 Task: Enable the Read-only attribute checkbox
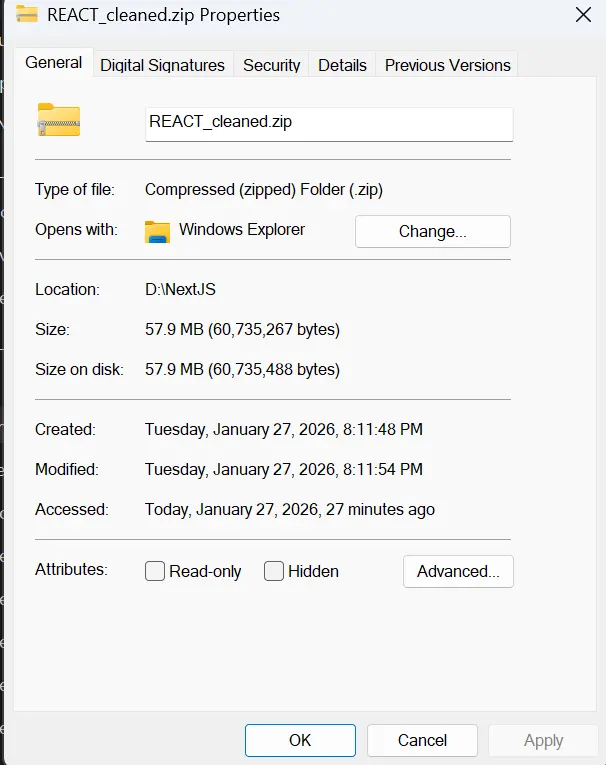tap(155, 571)
